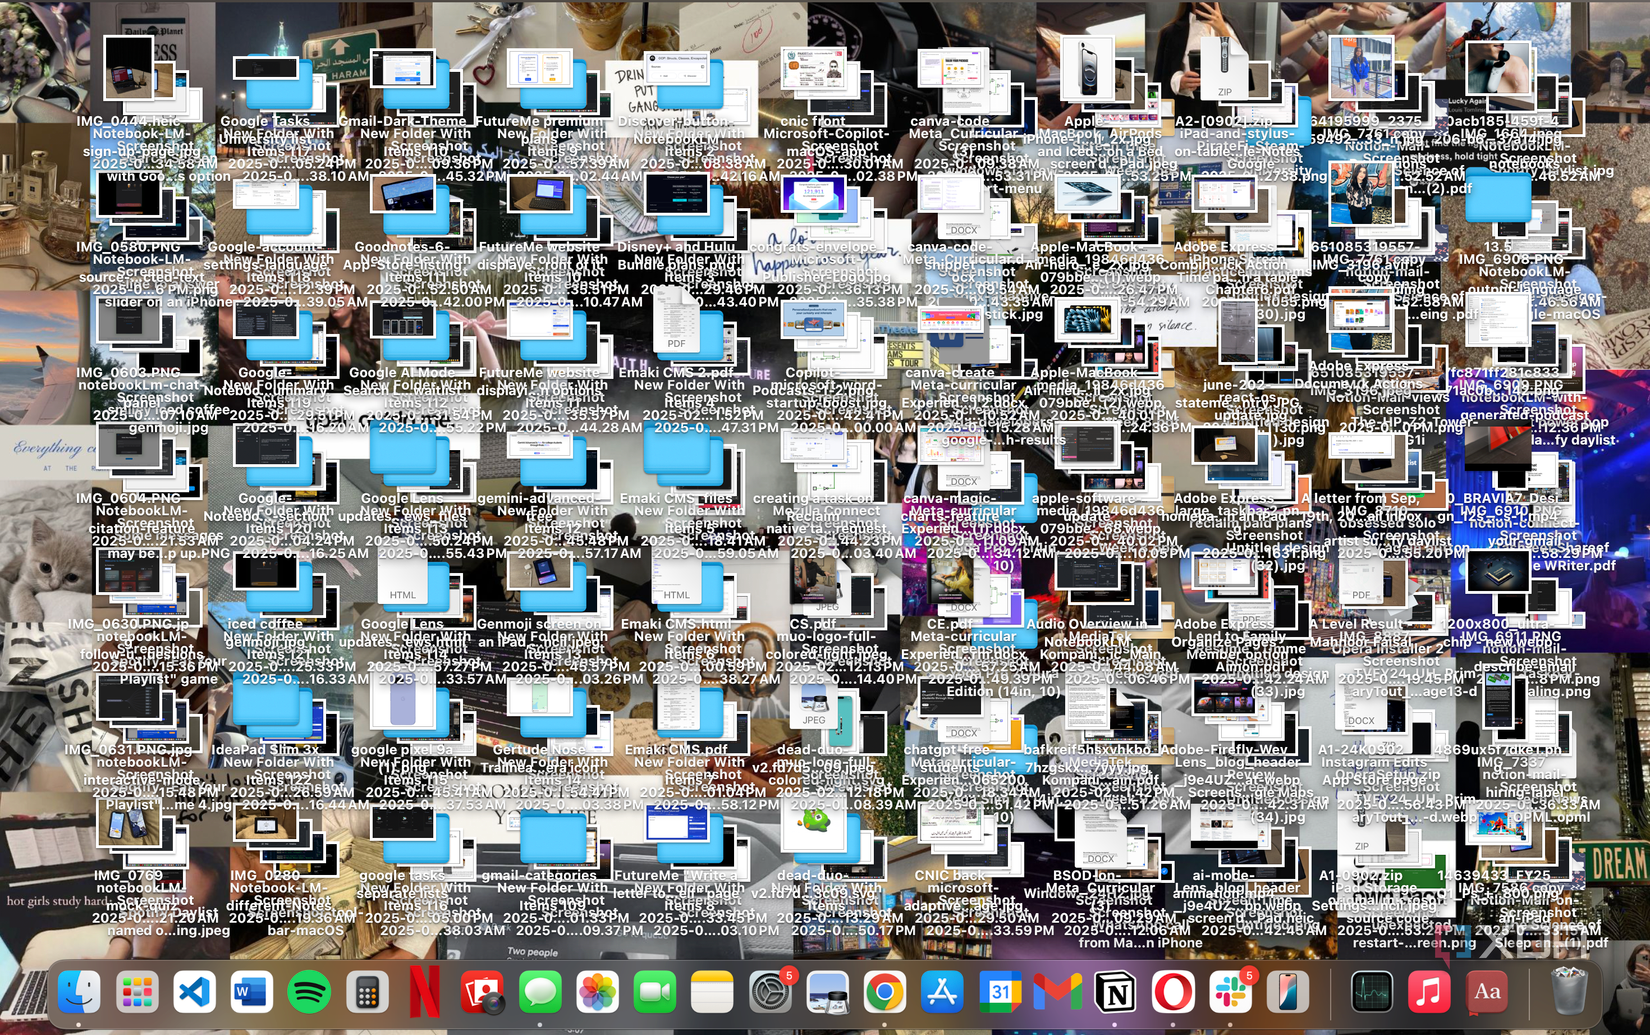The image size is (1650, 1035).
Task: Click the Trash icon in dock
Action: pyautogui.click(x=1568, y=992)
